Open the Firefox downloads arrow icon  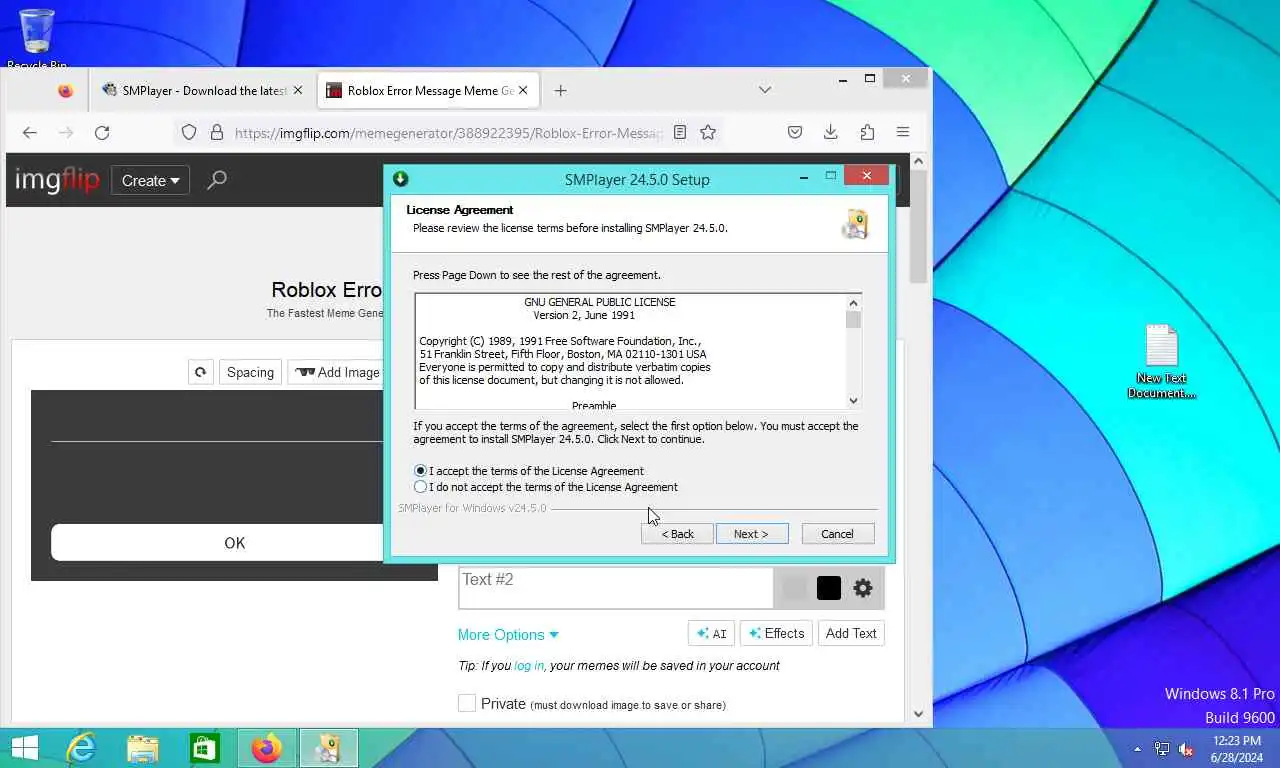click(x=831, y=132)
